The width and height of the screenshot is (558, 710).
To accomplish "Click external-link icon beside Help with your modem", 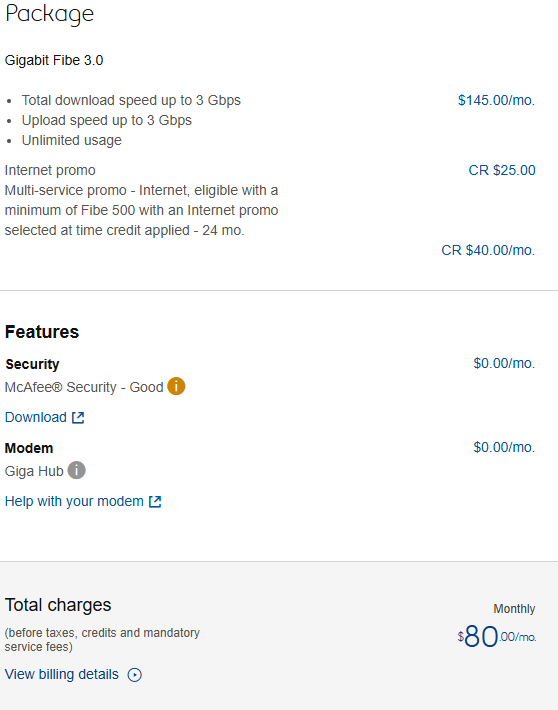I will 155,502.
